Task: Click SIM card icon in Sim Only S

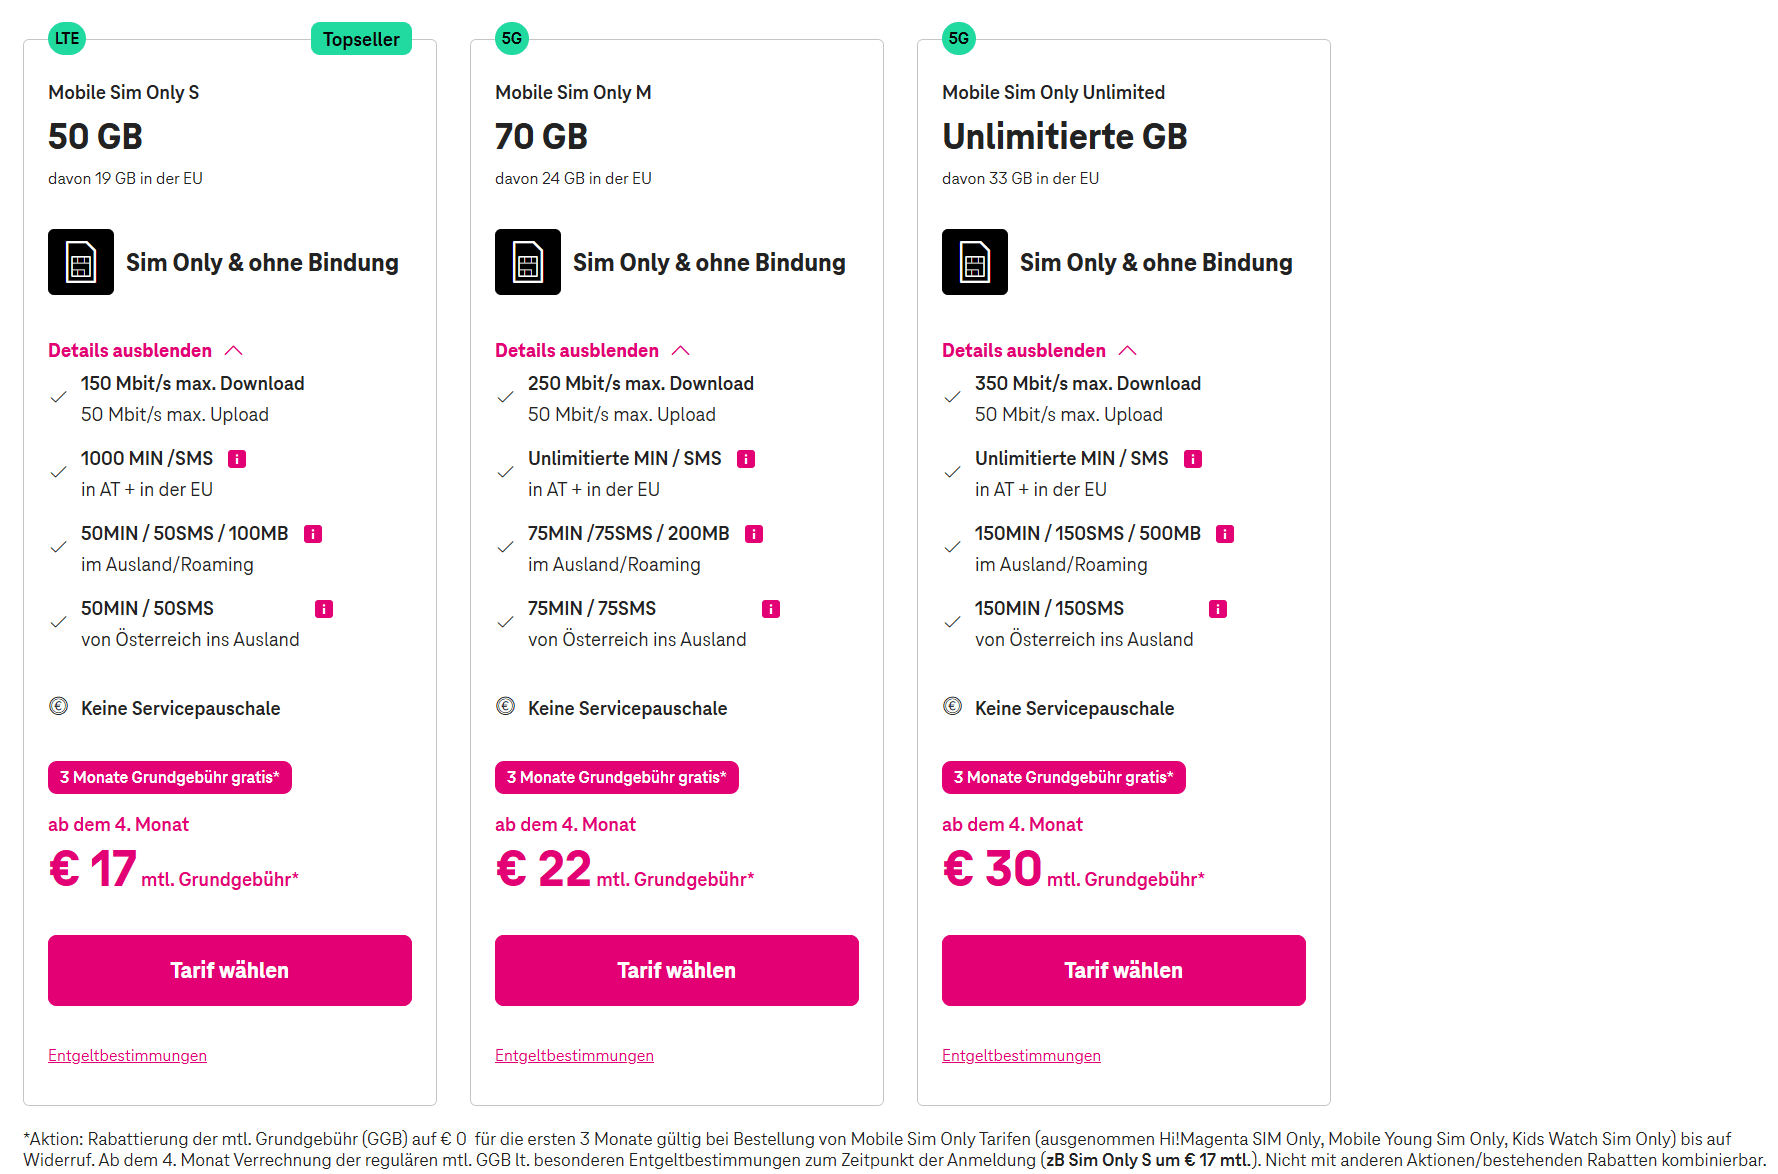Action: [x=81, y=262]
